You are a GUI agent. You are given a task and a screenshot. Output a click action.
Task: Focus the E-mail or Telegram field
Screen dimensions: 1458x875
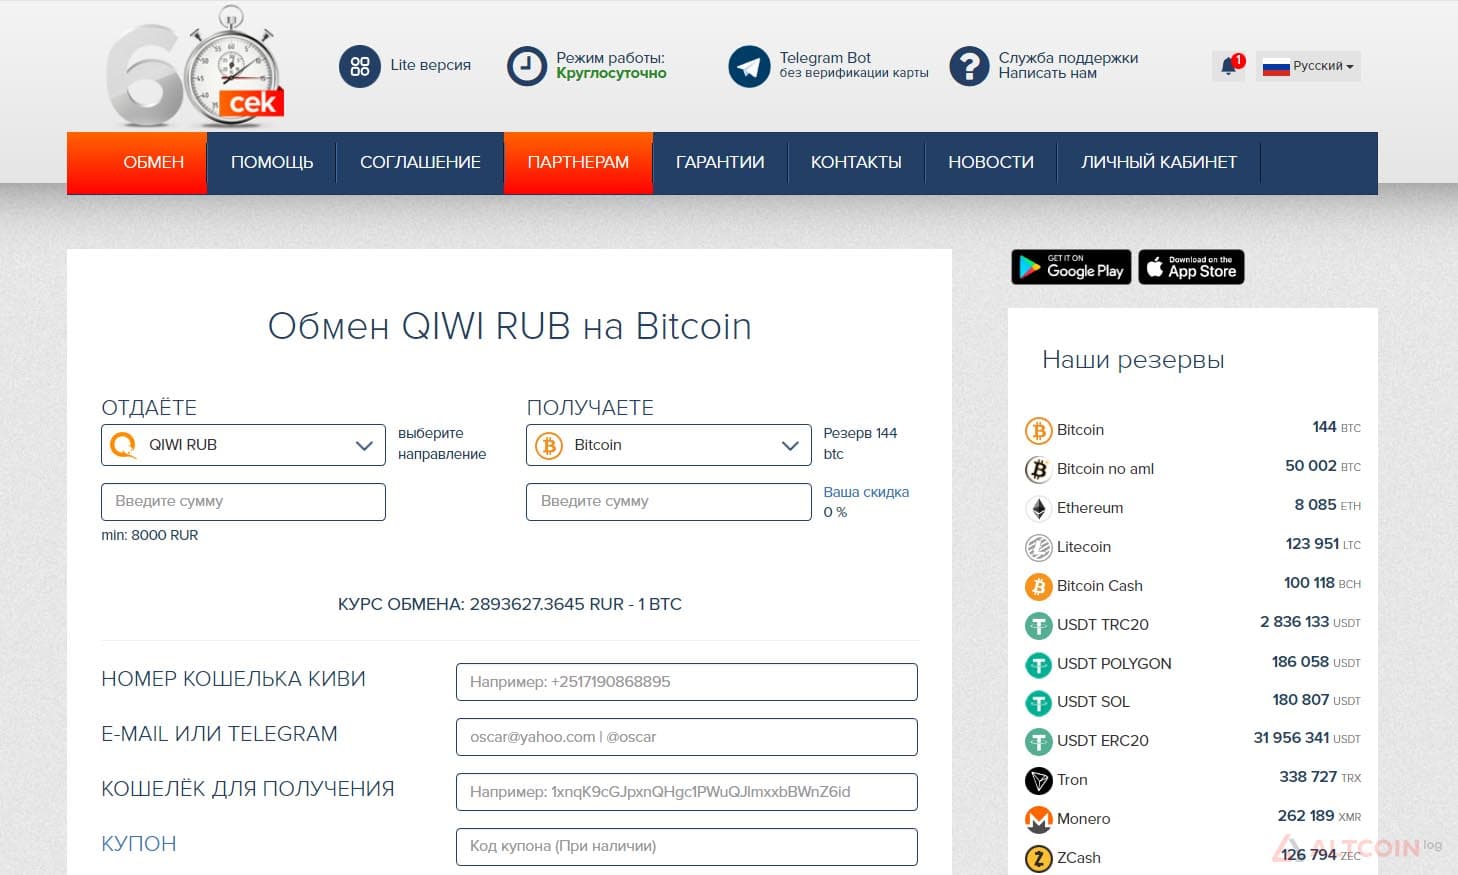(686, 737)
